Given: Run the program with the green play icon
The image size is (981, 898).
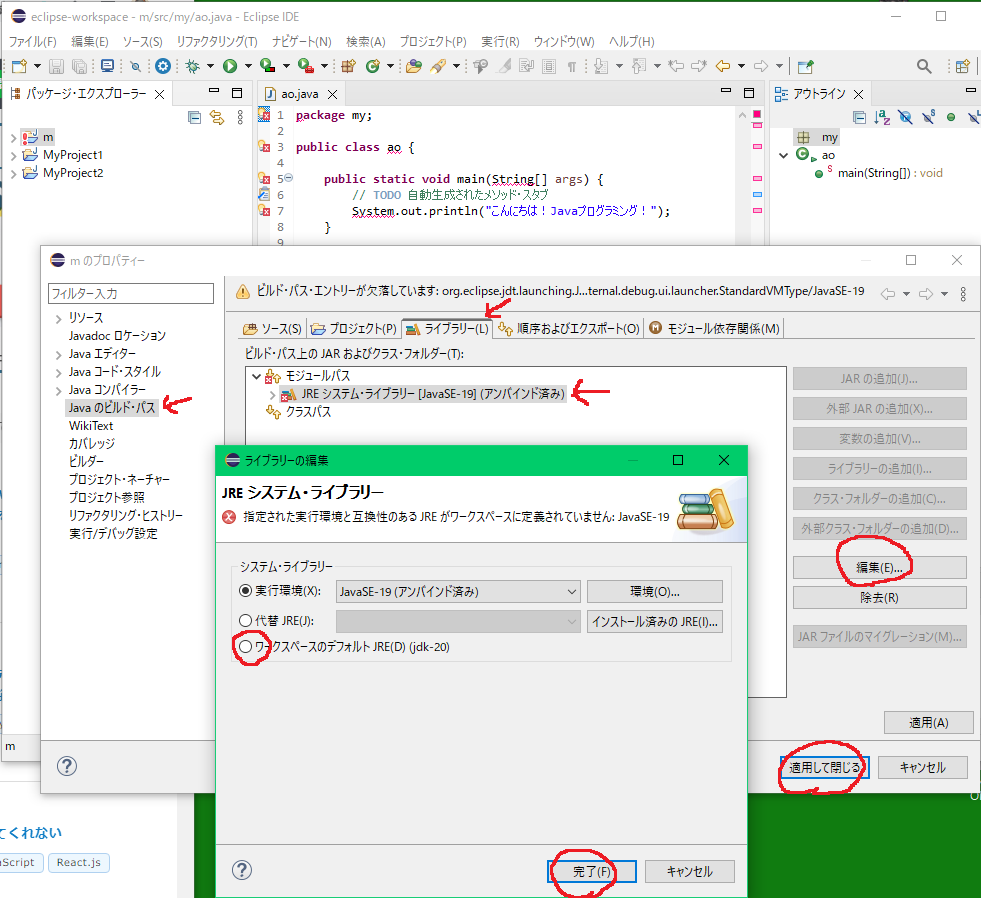Looking at the screenshot, I should tap(230, 66).
